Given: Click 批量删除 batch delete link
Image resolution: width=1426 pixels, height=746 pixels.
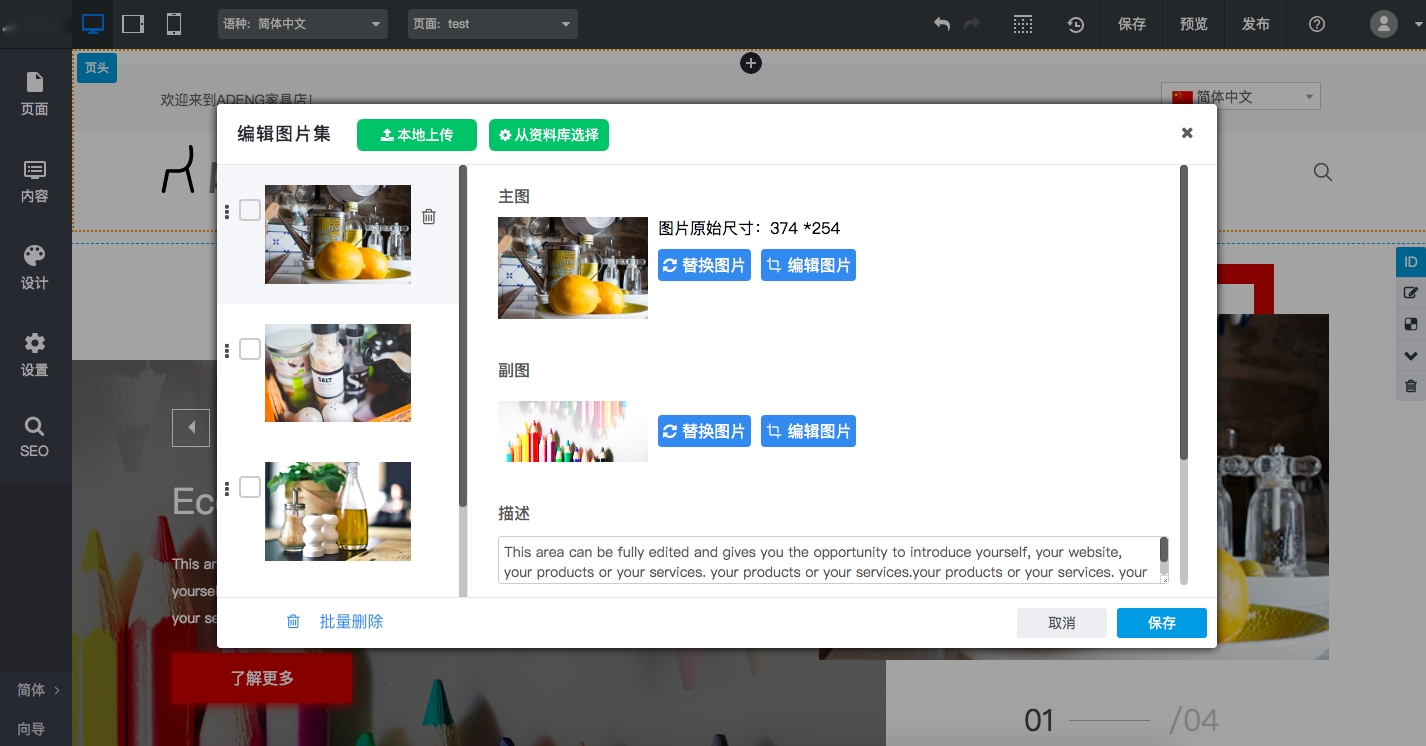Looking at the screenshot, I should pyautogui.click(x=351, y=622).
